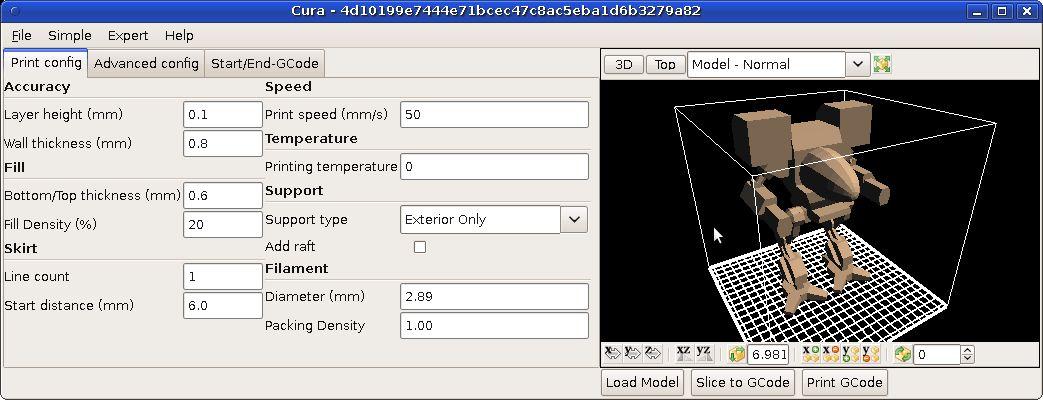Click the flip X axis icon
Viewport: 1043px width, 400px height.
coord(613,353)
